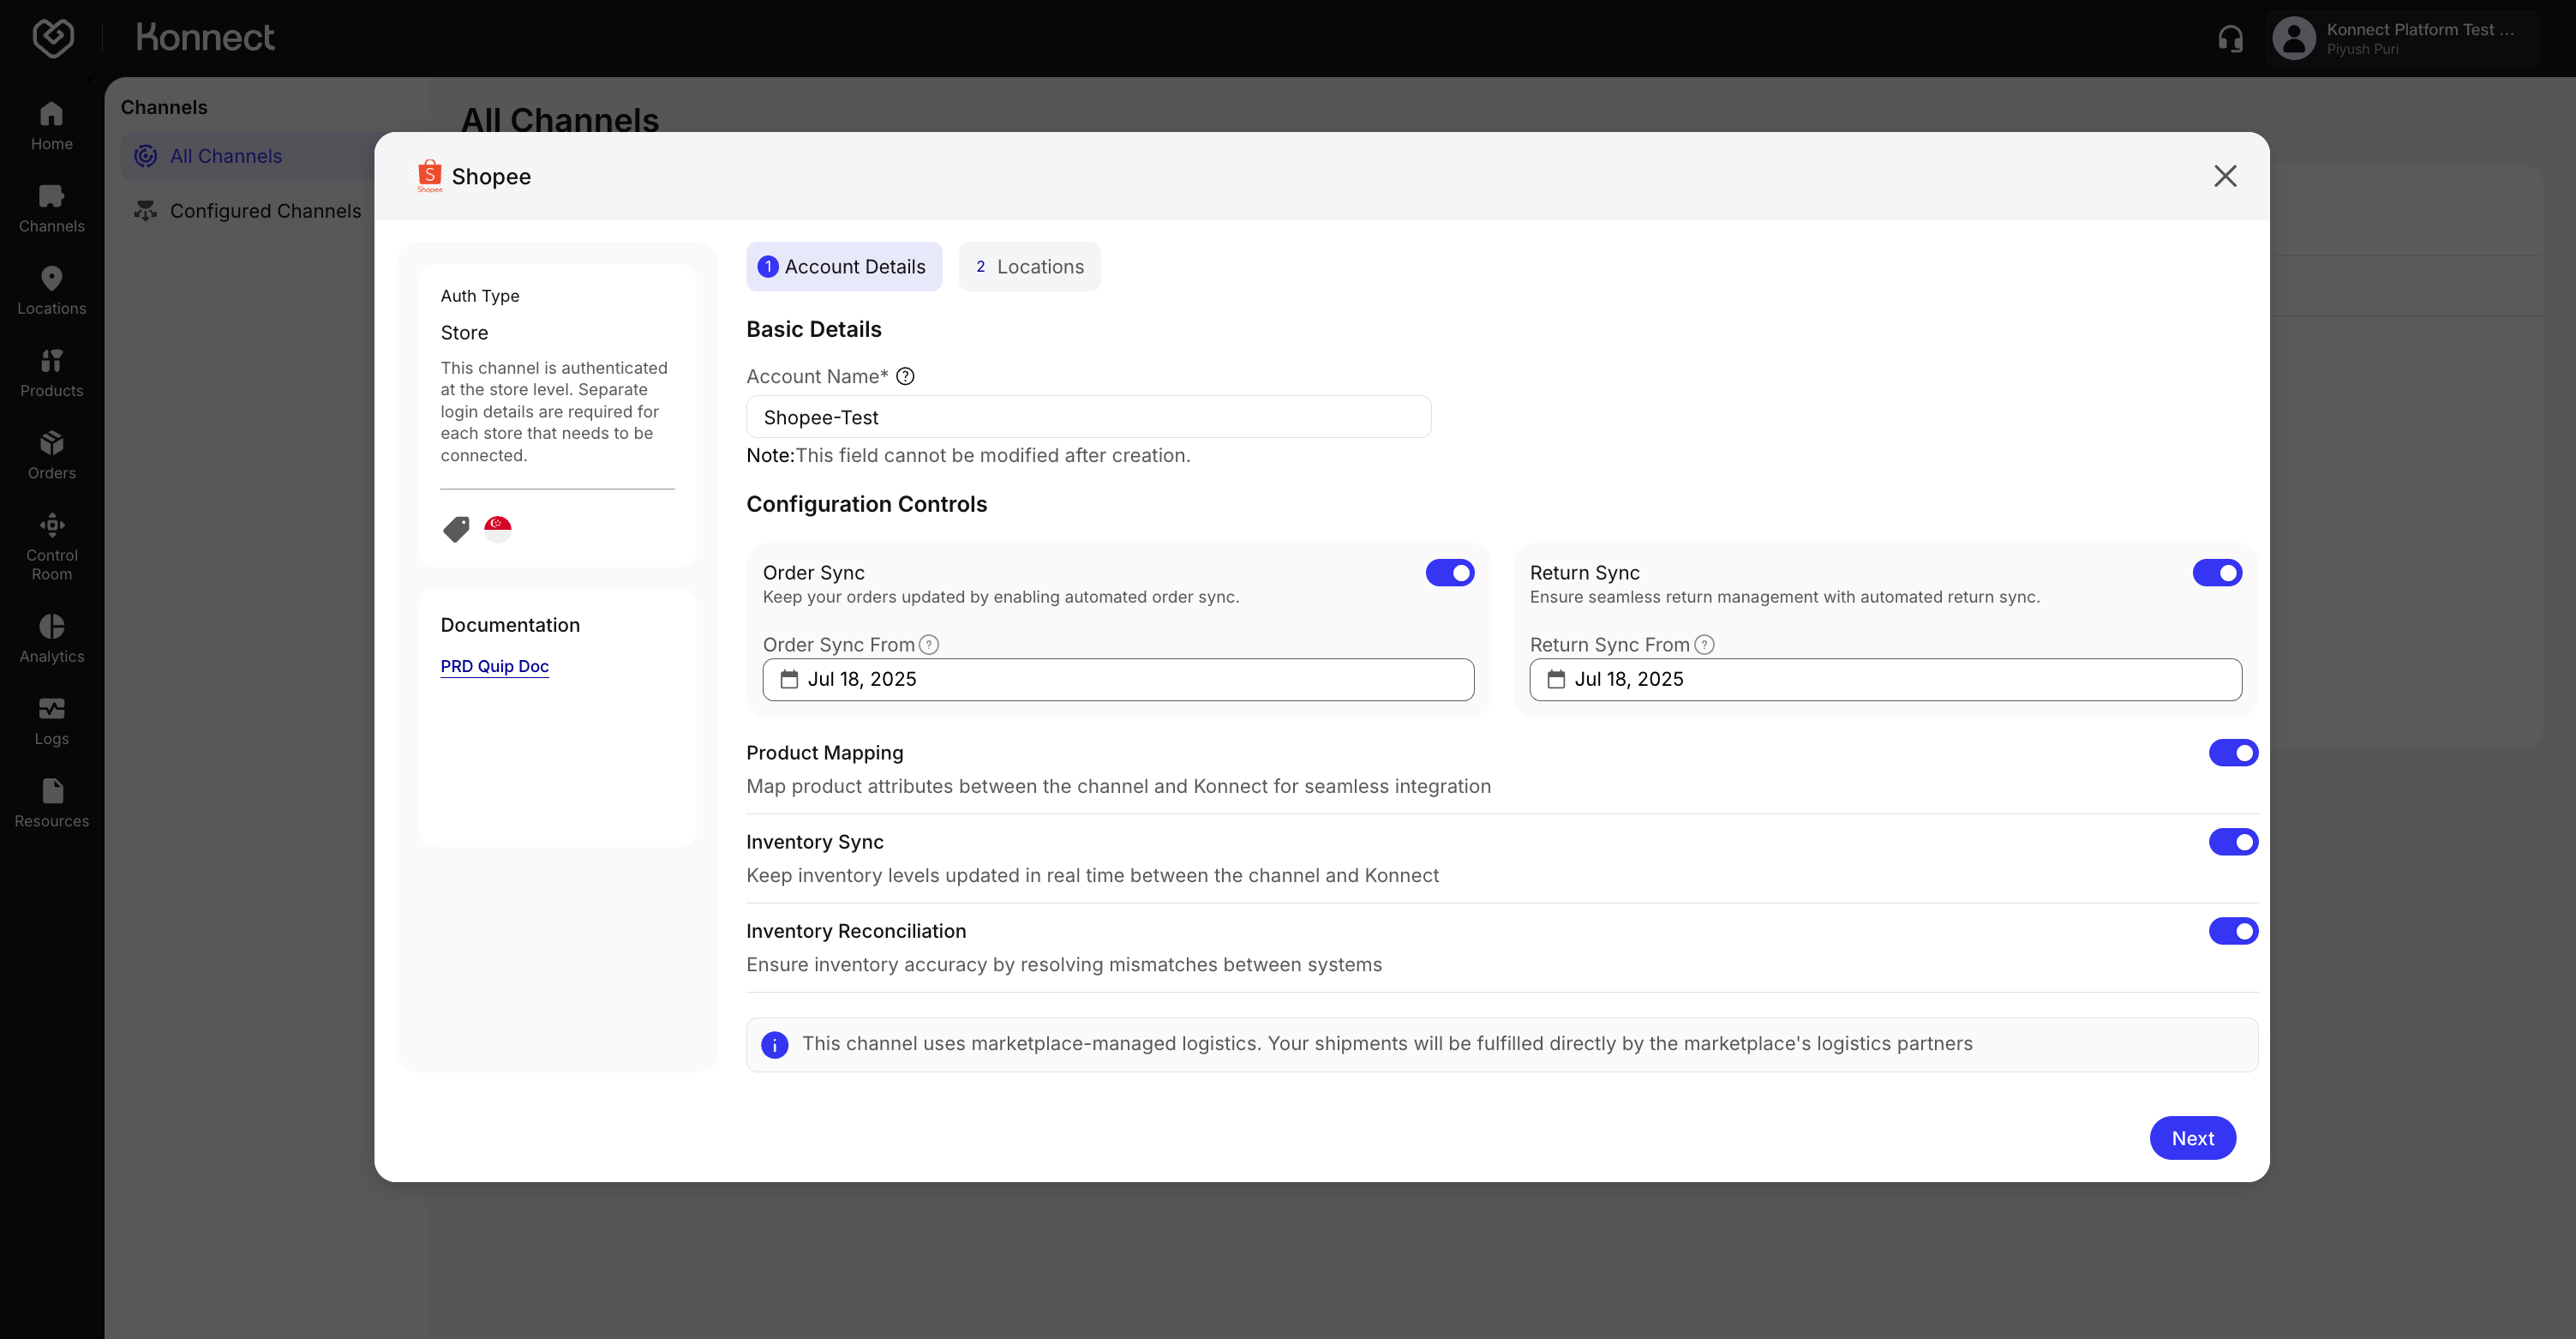The image size is (2576, 1339).
Task: Open Orders in the sidebar
Action: pyautogui.click(x=51, y=455)
